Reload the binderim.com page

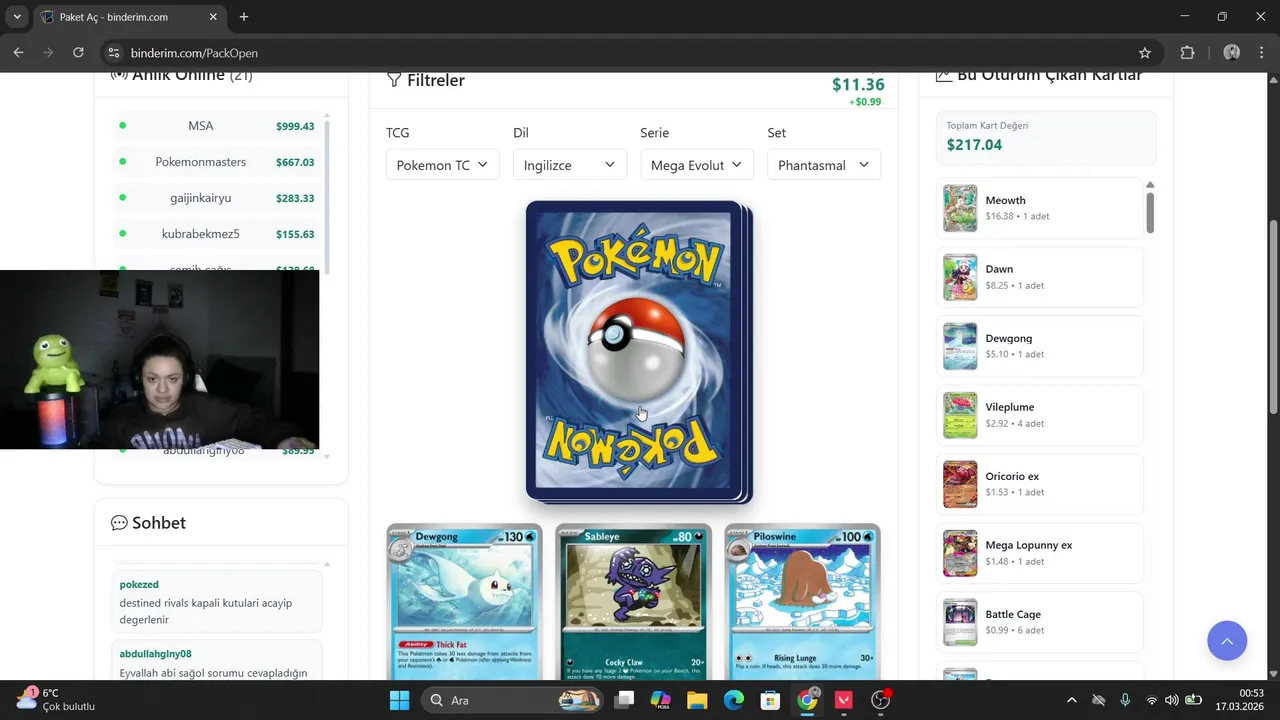coord(78,53)
